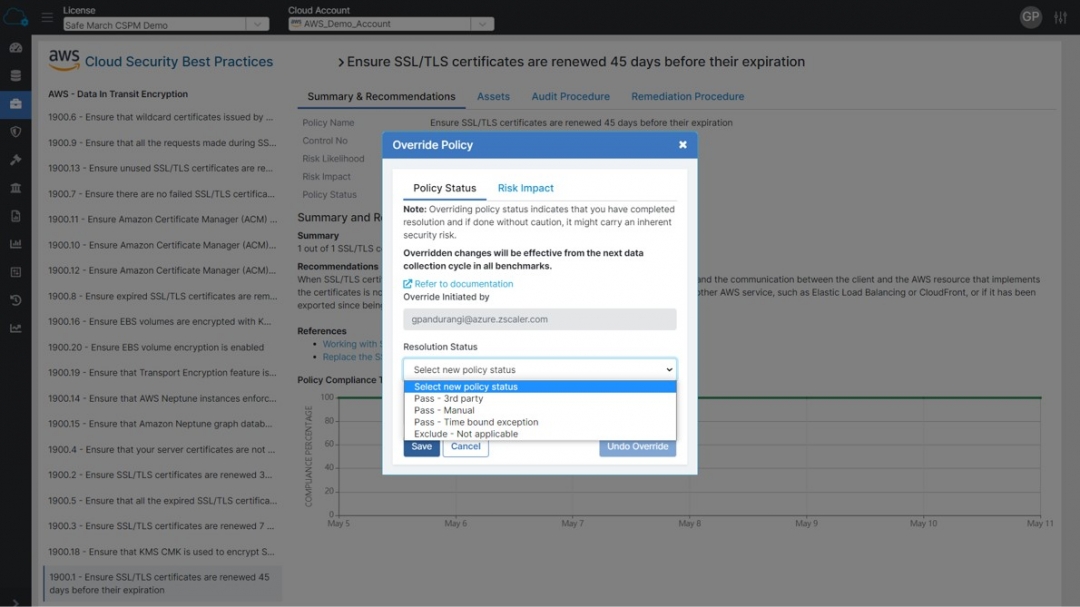Switch to the Risk Impact tab
Image resolution: width=1080 pixels, height=607 pixels.
pos(525,188)
